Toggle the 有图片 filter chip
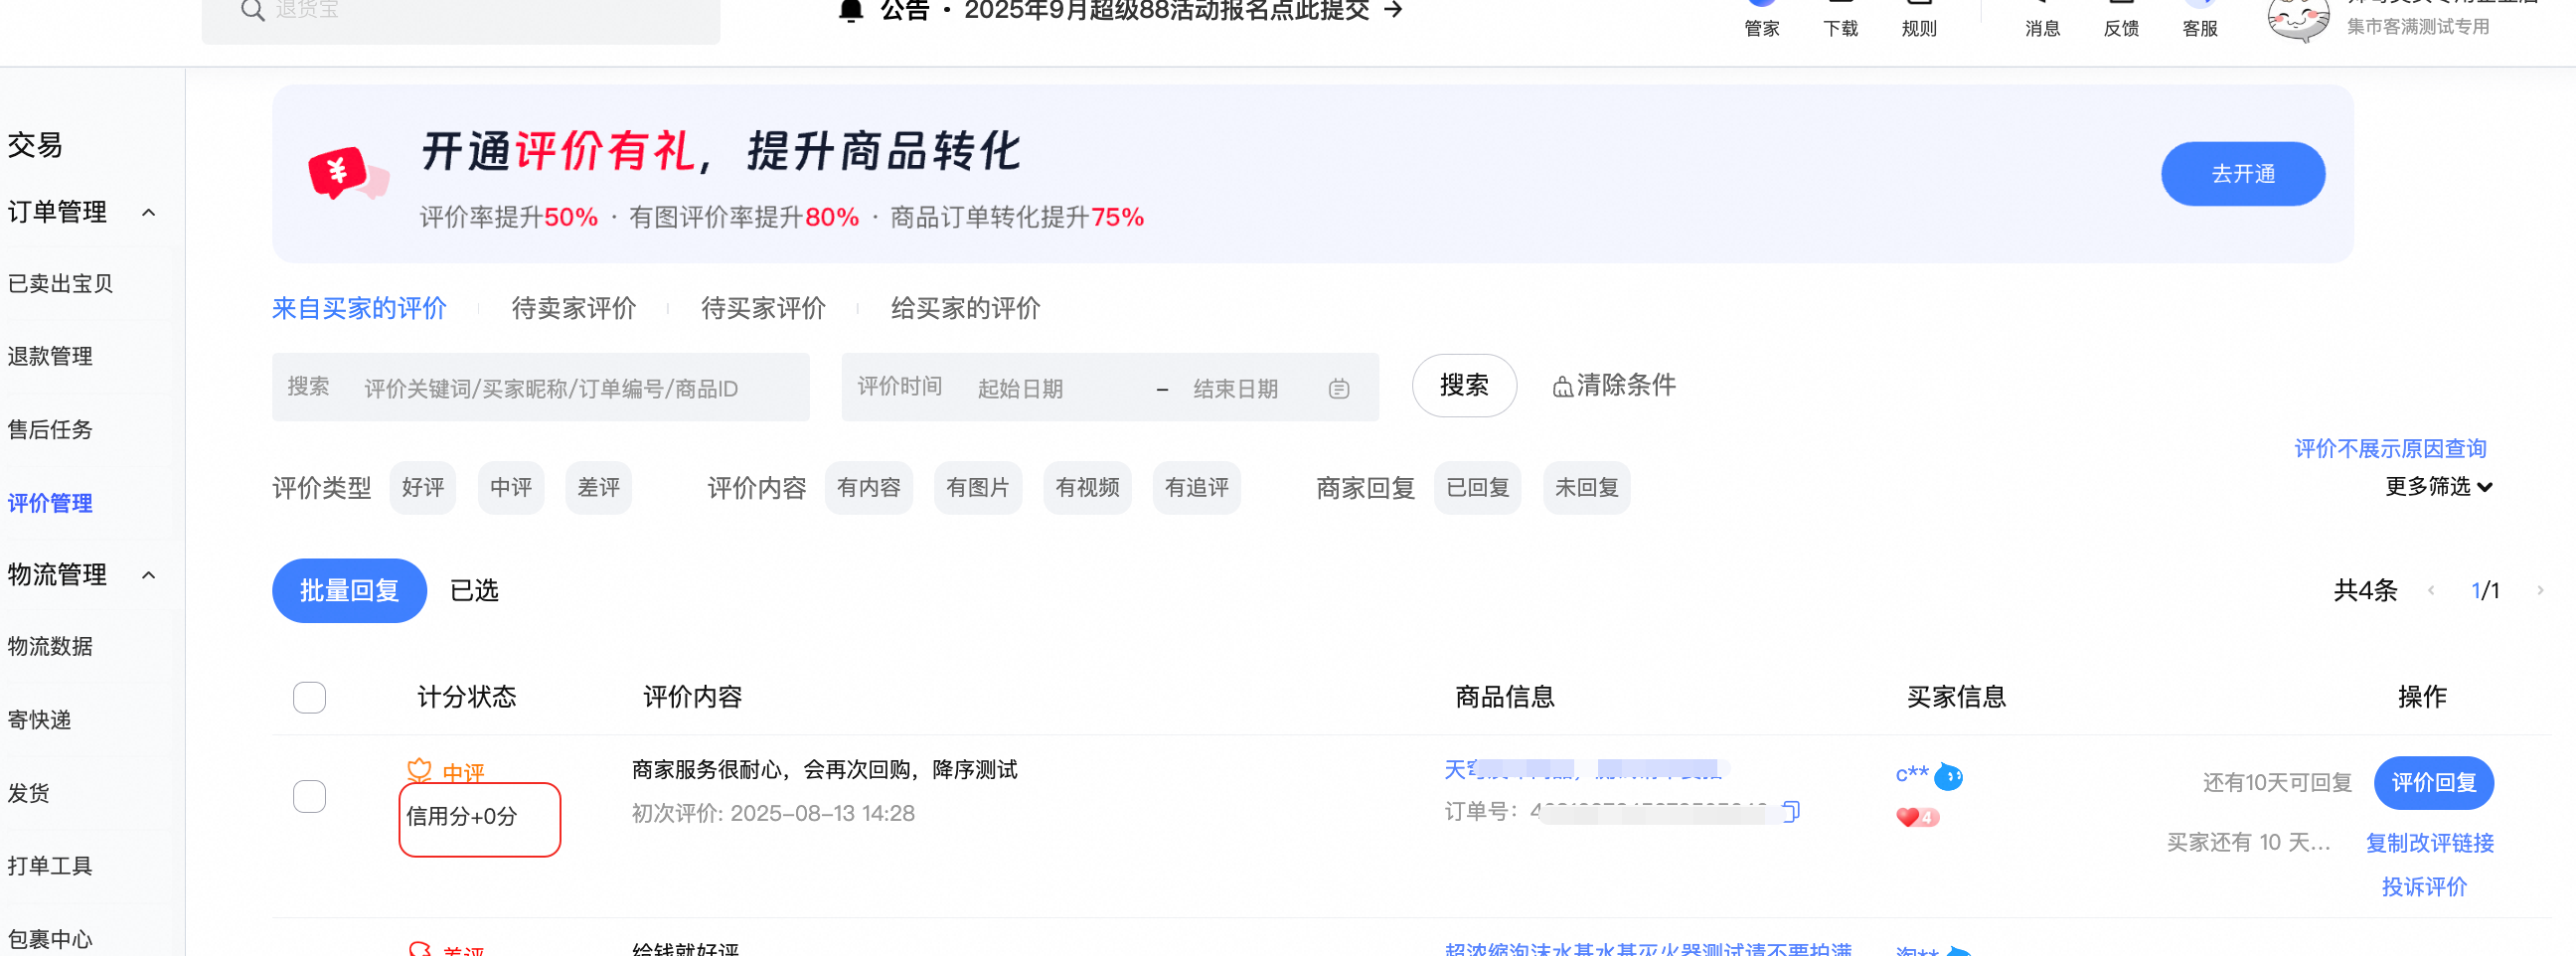 (978, 488)
